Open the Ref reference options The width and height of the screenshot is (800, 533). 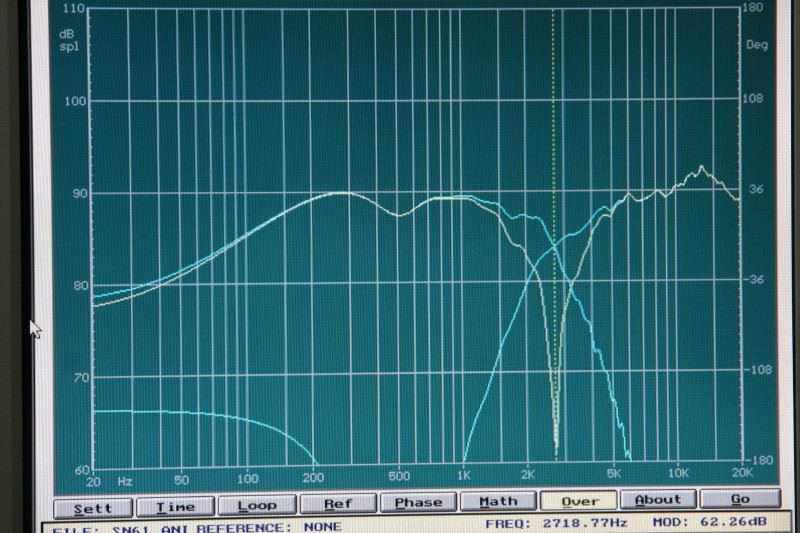[x=338, y=502]
